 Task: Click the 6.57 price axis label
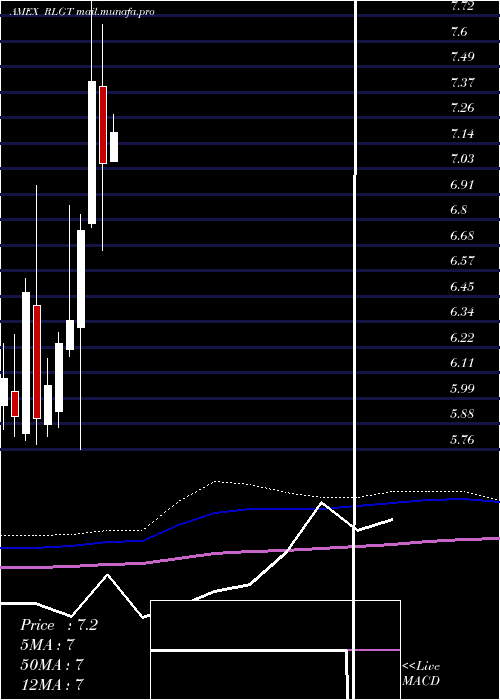point(462,261)
